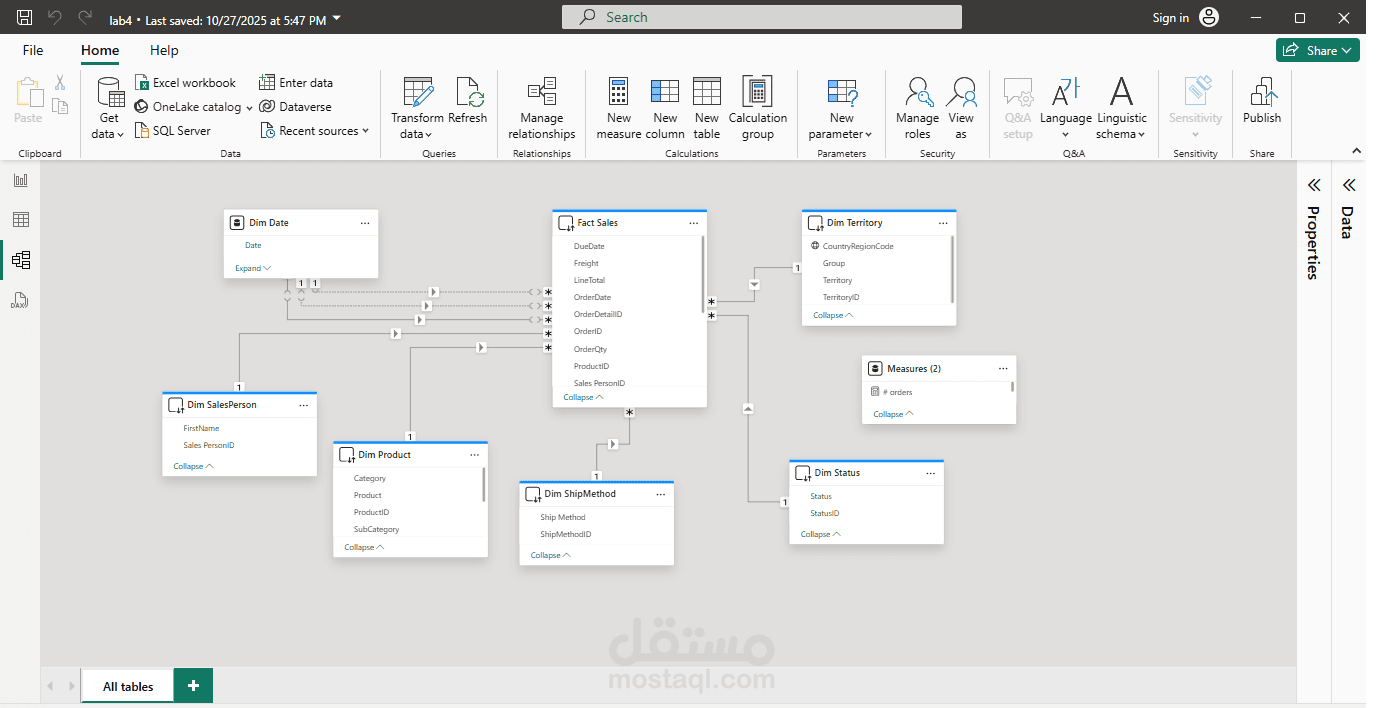The width and height of the screenshot is (1385, 708).
Task: Collapse the Dim Product table
Action: click(x=364, y=547)
